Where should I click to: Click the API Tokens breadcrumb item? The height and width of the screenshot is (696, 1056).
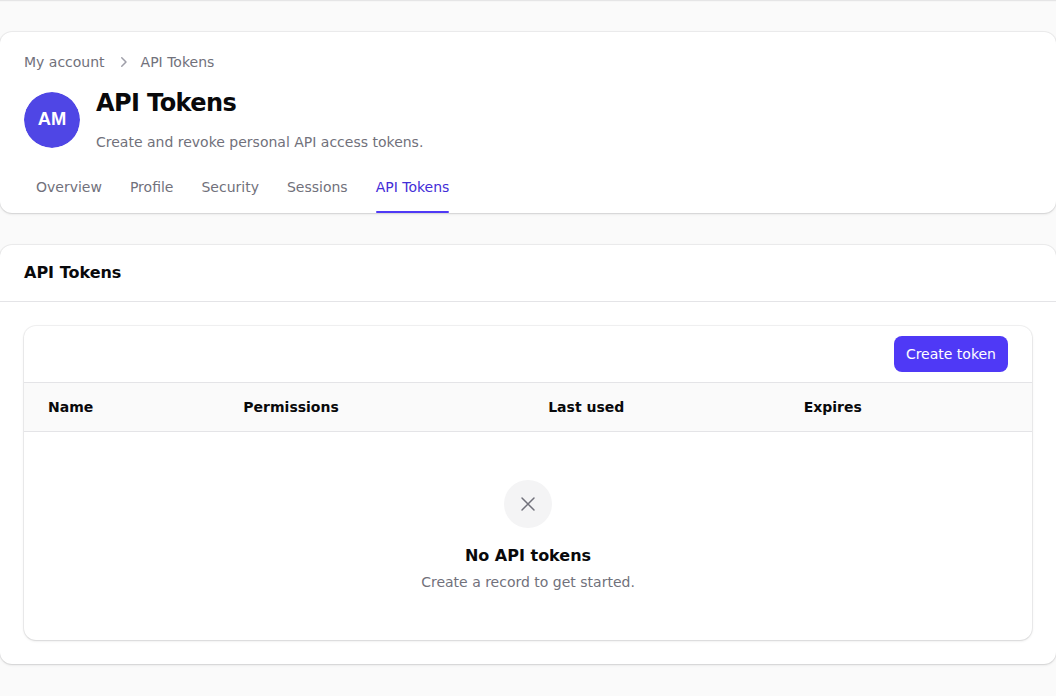[x=177, y=62]
